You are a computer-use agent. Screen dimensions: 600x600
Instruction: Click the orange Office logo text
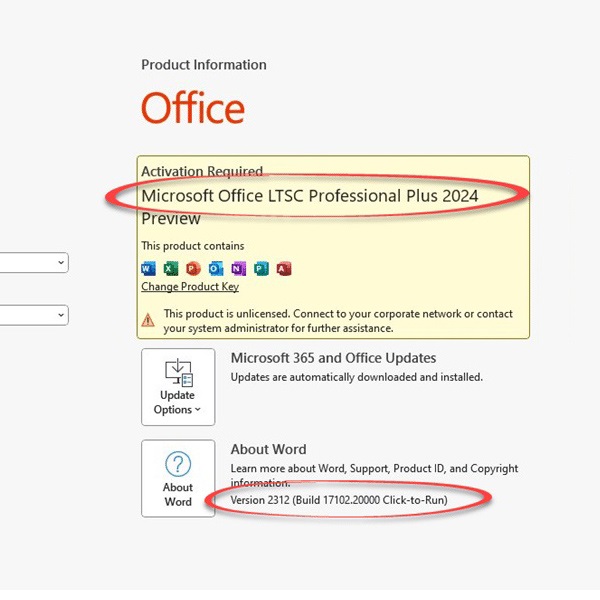[193, 108]
